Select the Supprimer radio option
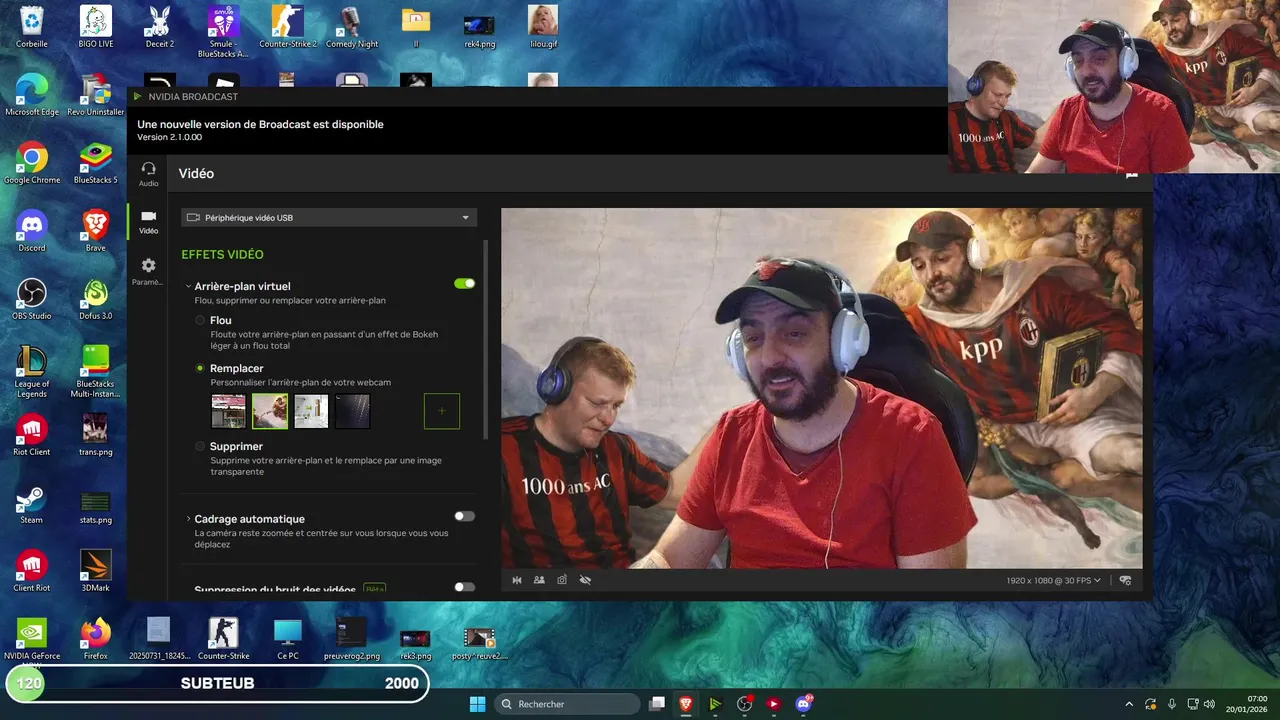This screenshot has width=1280, height=720. click(x=200, y=446)
